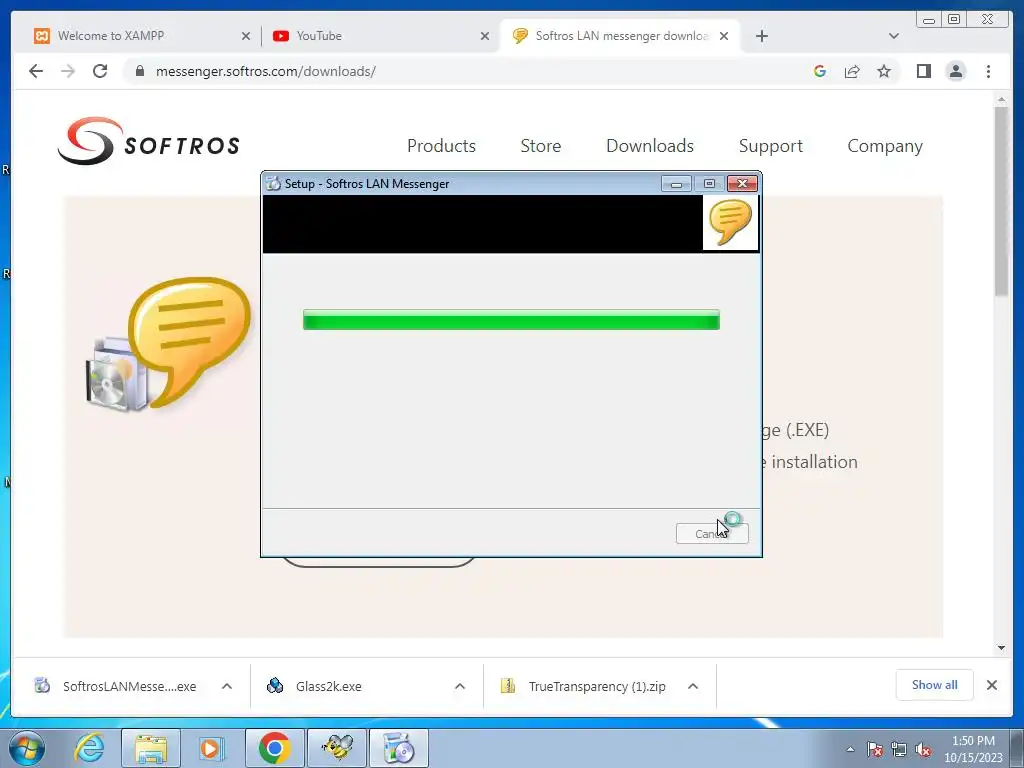Open the volume tray icon

923,750
